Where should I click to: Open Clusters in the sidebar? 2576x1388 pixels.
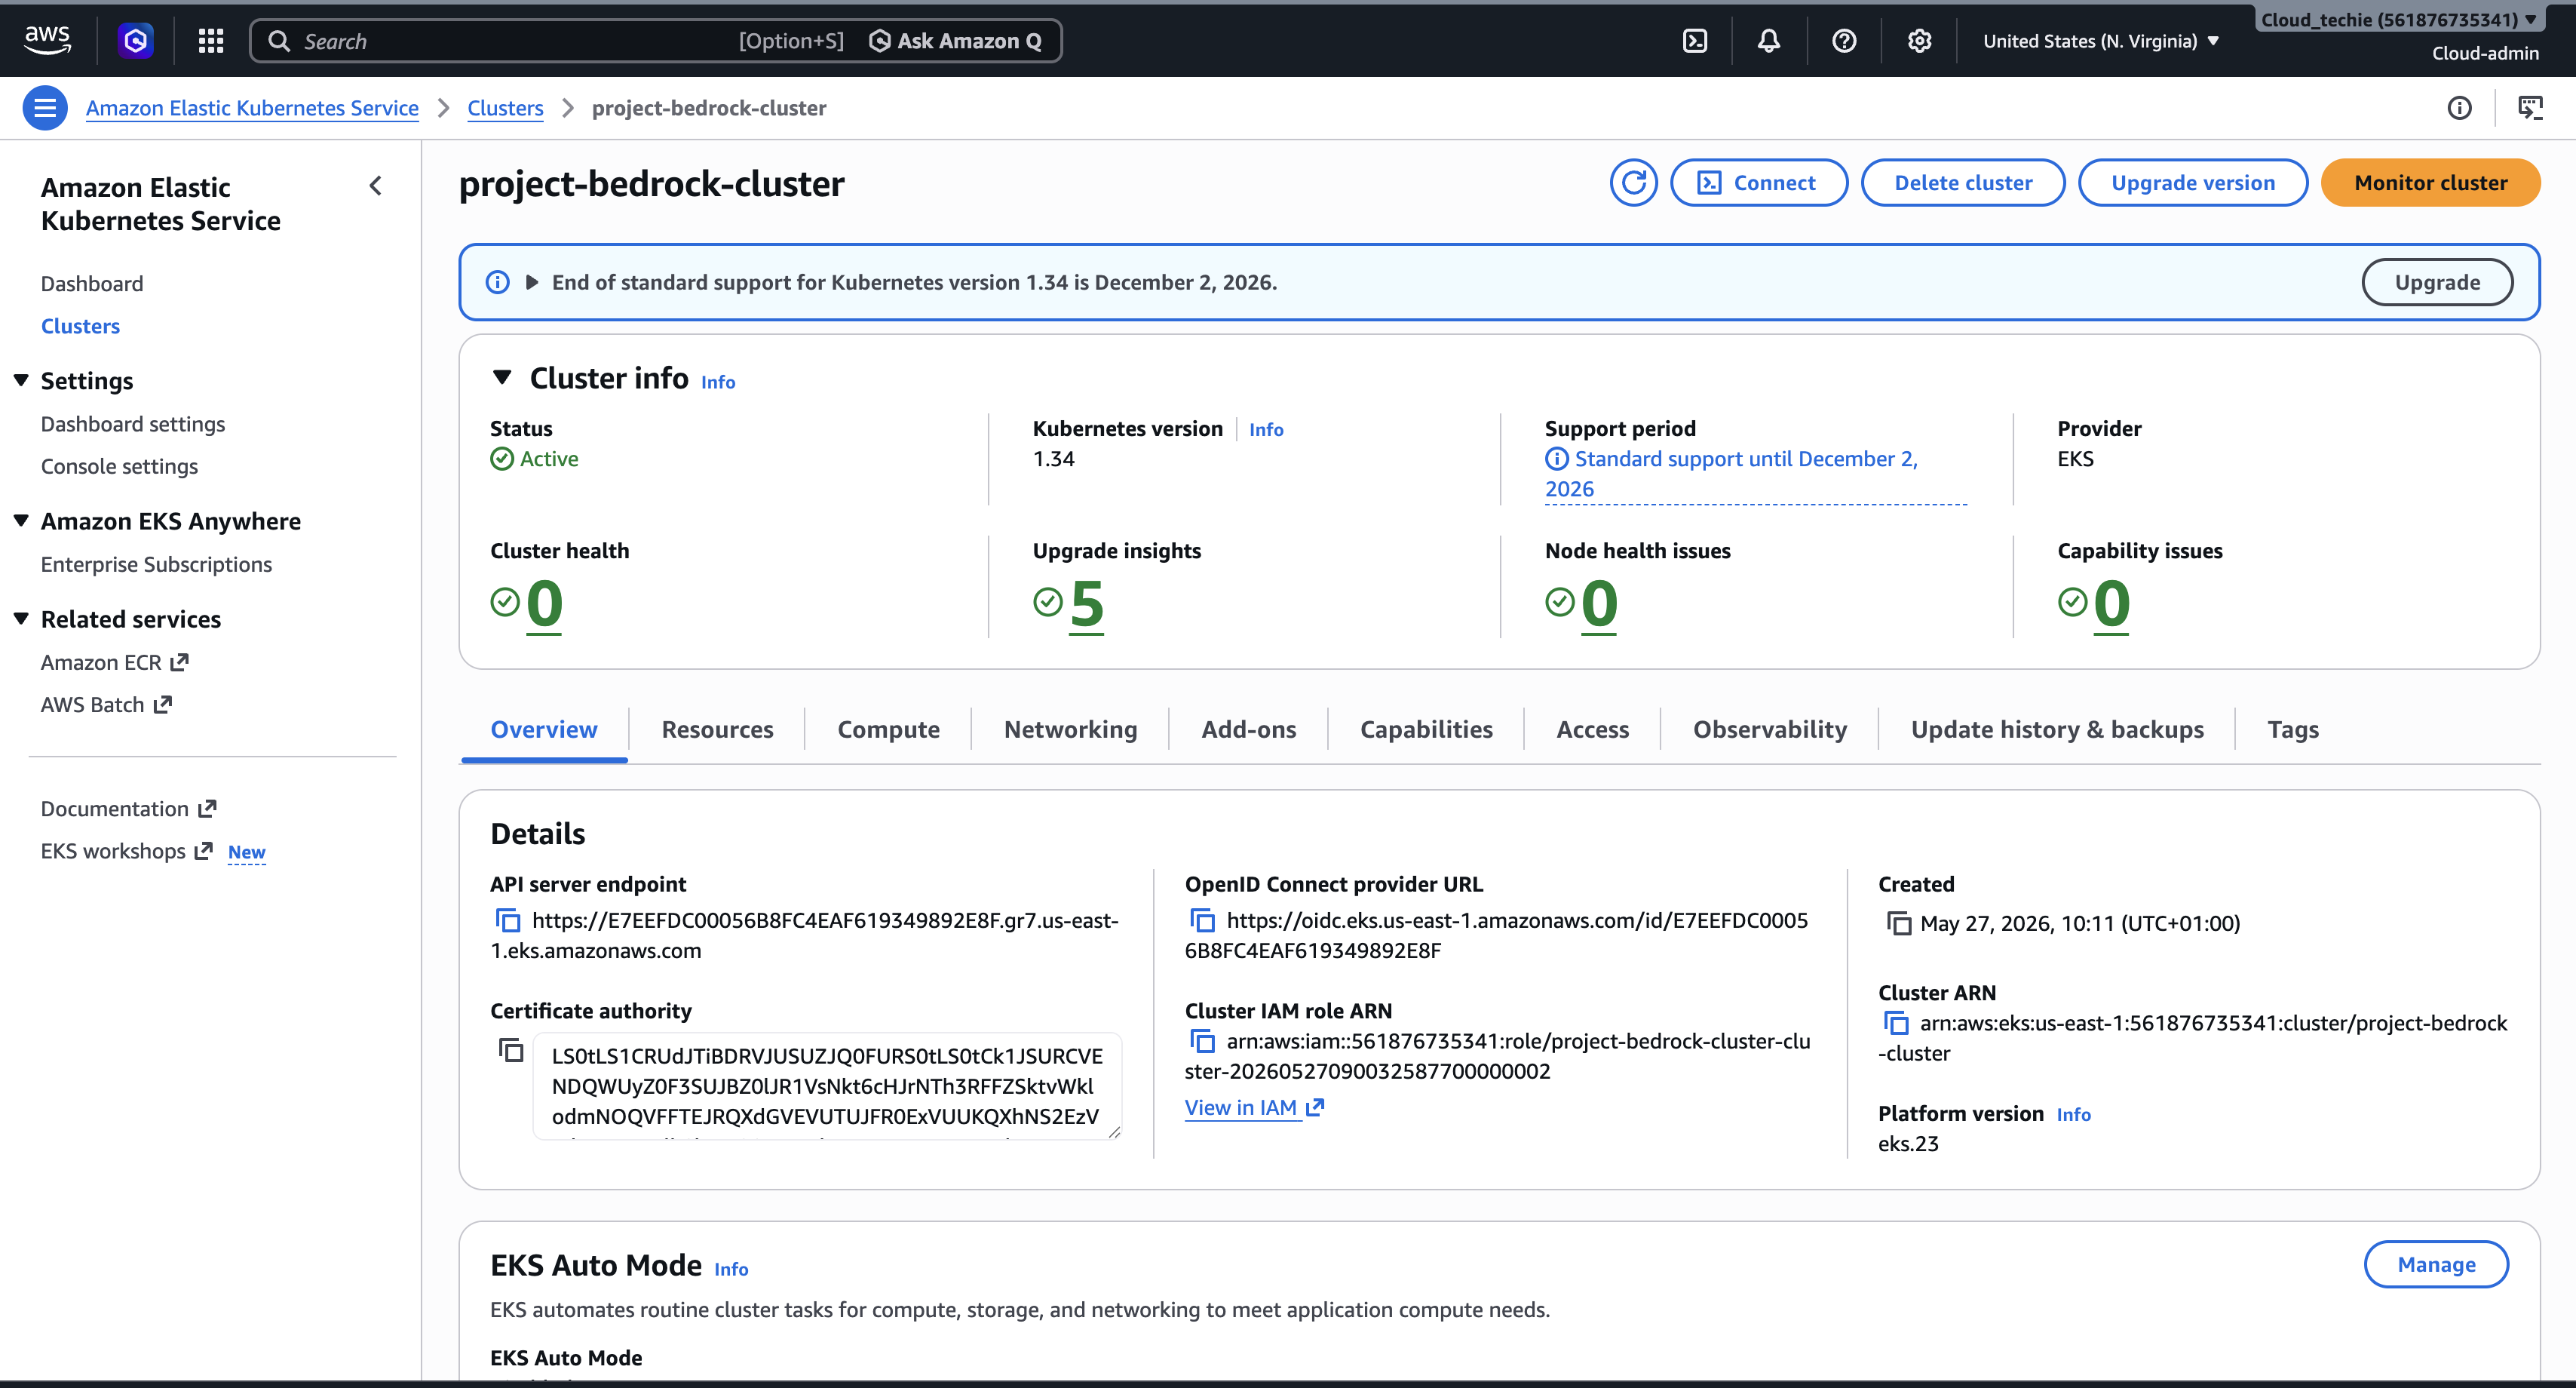(80, 327)
